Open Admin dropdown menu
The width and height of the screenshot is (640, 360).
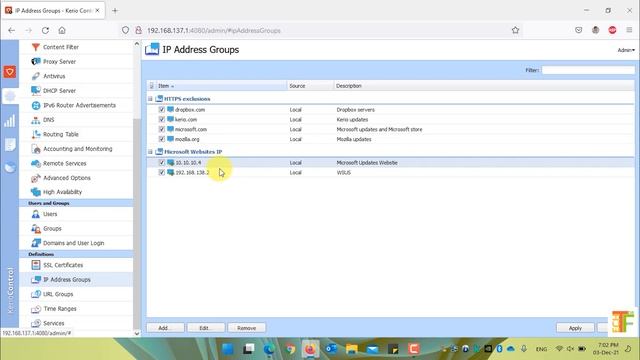[x=626, y=50]
